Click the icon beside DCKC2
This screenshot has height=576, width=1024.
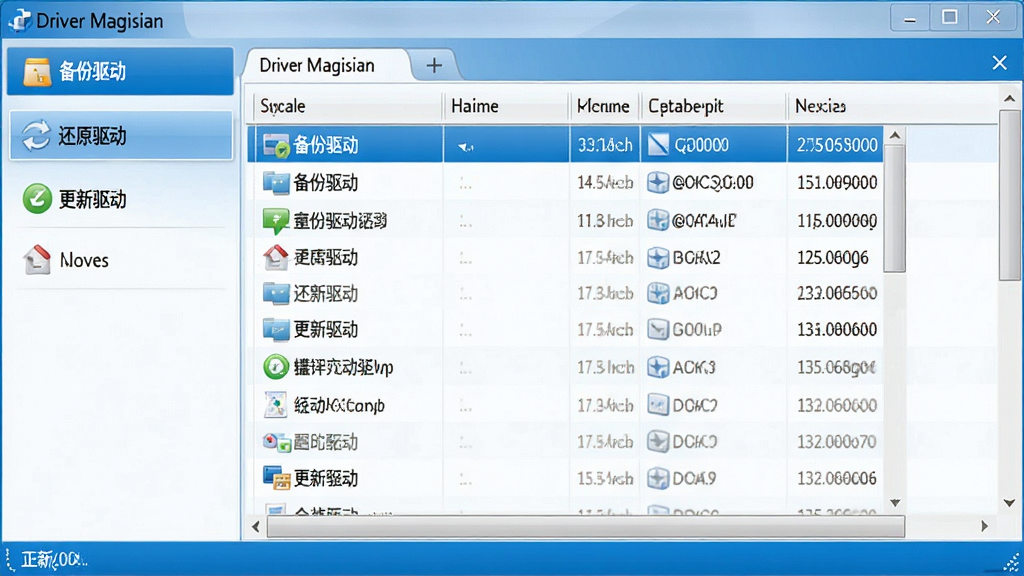[x=658, y=405]
